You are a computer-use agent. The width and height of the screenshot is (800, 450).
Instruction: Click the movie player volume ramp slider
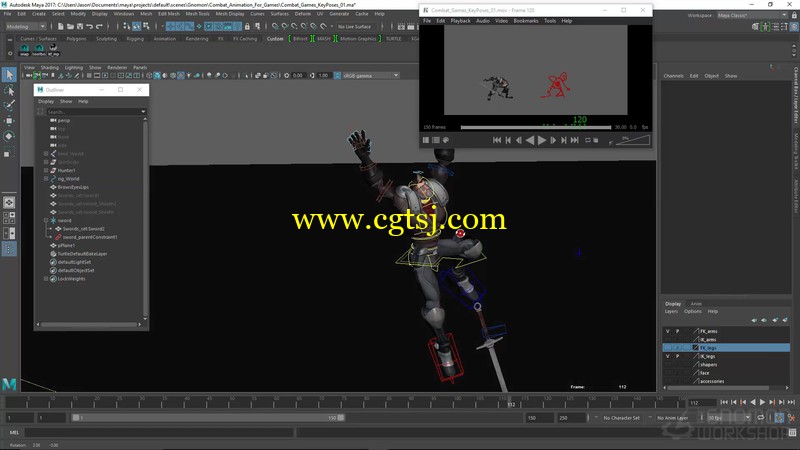[x=633, y=140]
